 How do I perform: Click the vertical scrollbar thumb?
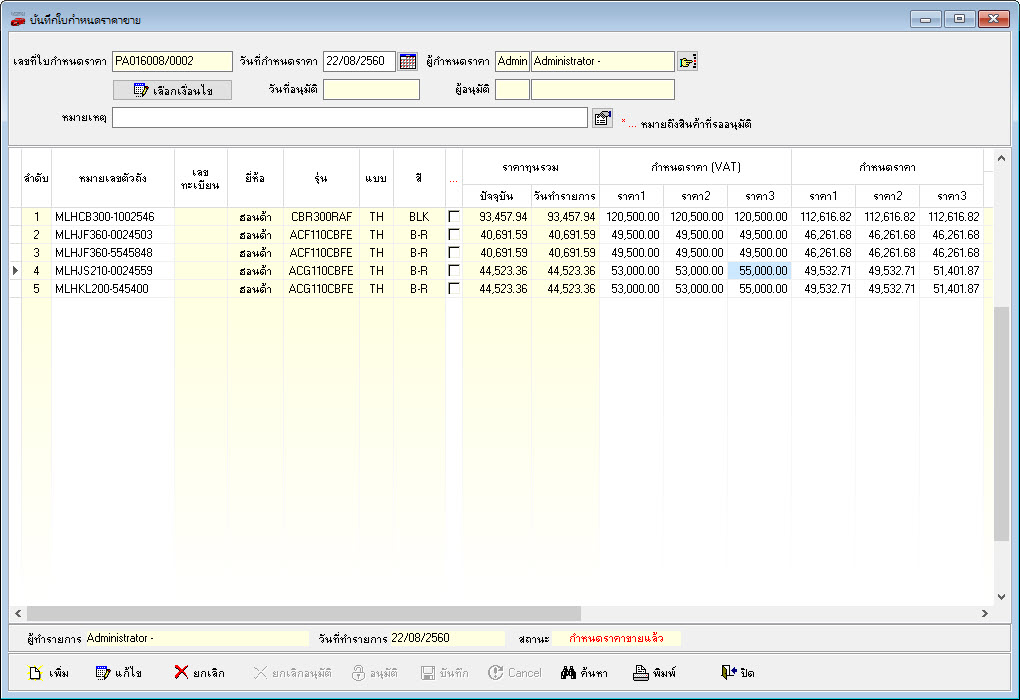pyautogui.click(x=1001, y=422)
